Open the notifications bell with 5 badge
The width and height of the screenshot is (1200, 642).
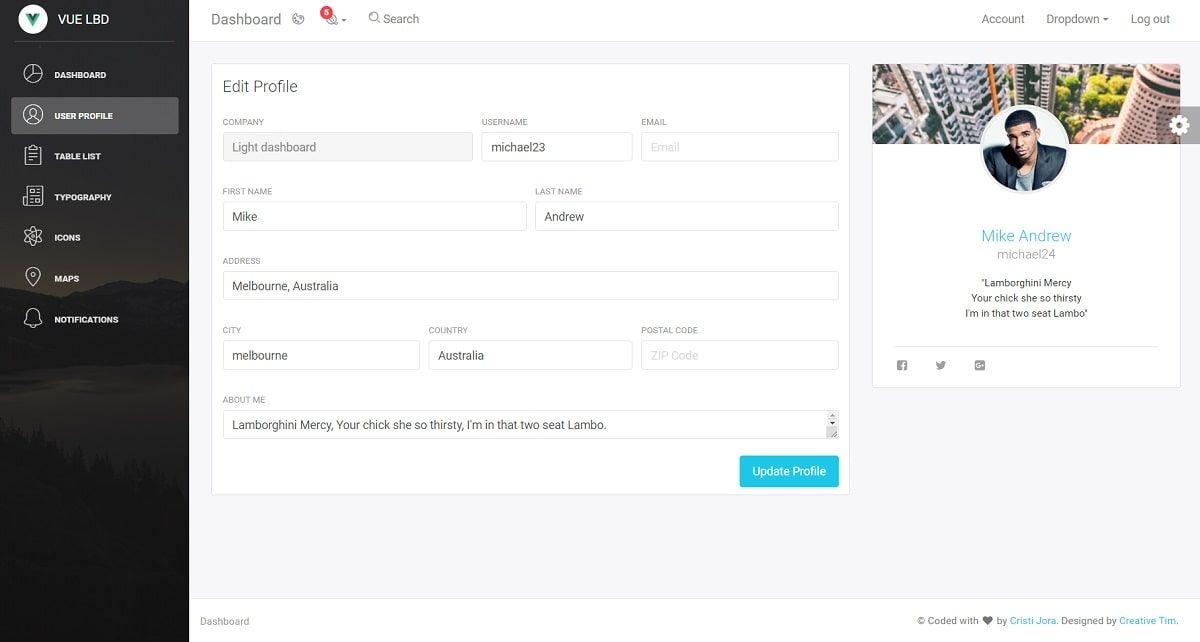pyautogui.click(x=330, y=19)
